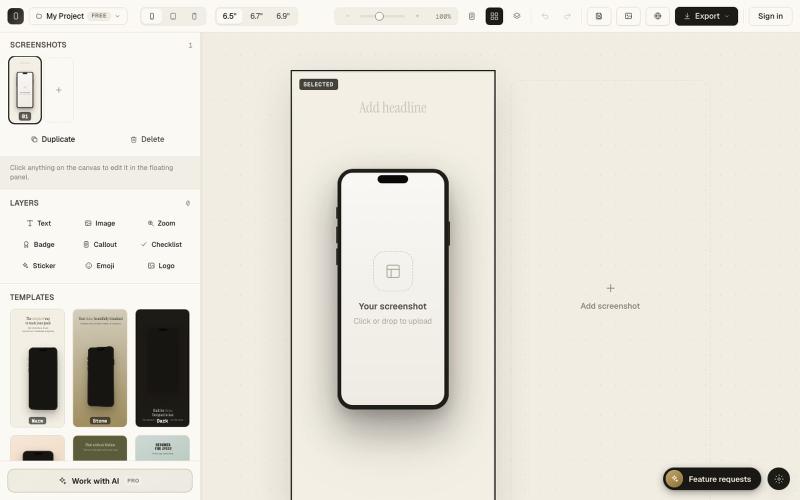
Task: Choose the 6.9" screen size
Action: (x=283, y=16)
